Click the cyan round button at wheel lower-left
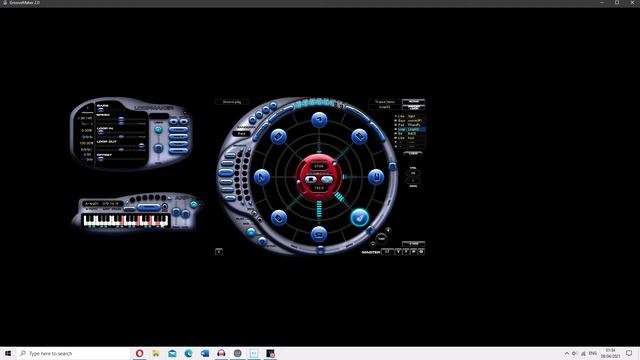640x360 pixels. tap(251, 232)
